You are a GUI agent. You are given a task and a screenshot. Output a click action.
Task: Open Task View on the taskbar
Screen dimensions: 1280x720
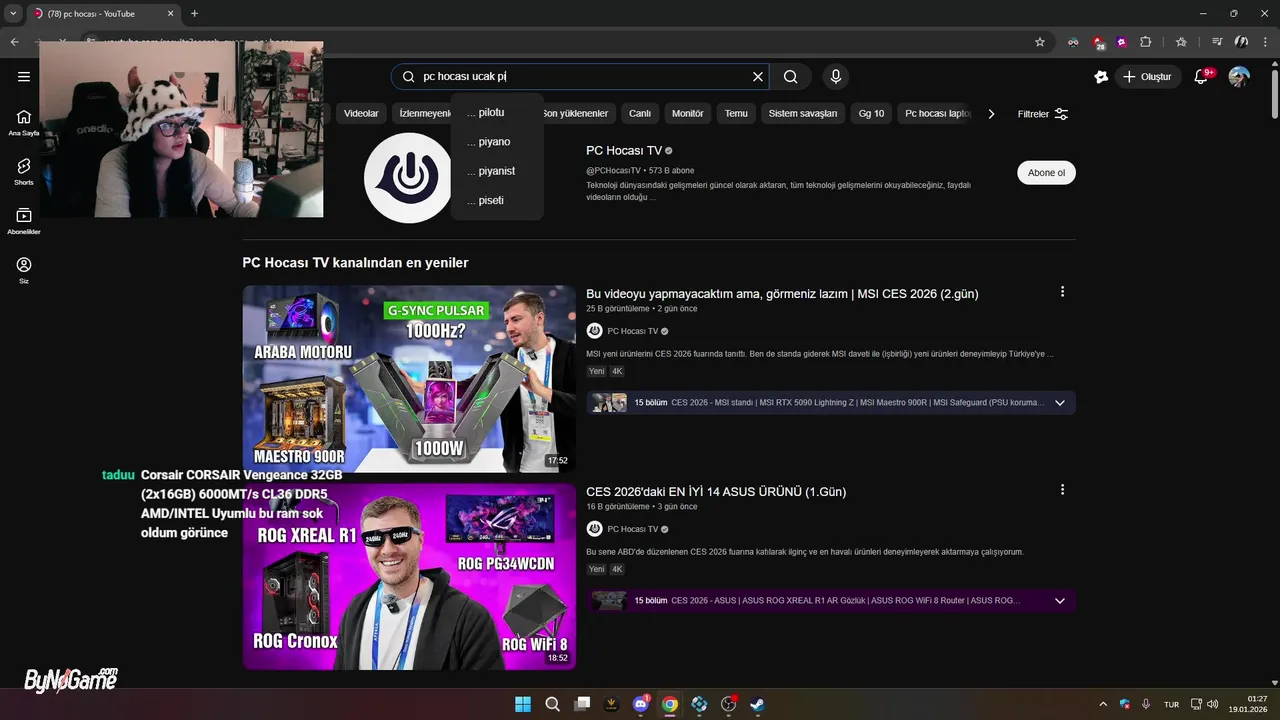[582, 704]
